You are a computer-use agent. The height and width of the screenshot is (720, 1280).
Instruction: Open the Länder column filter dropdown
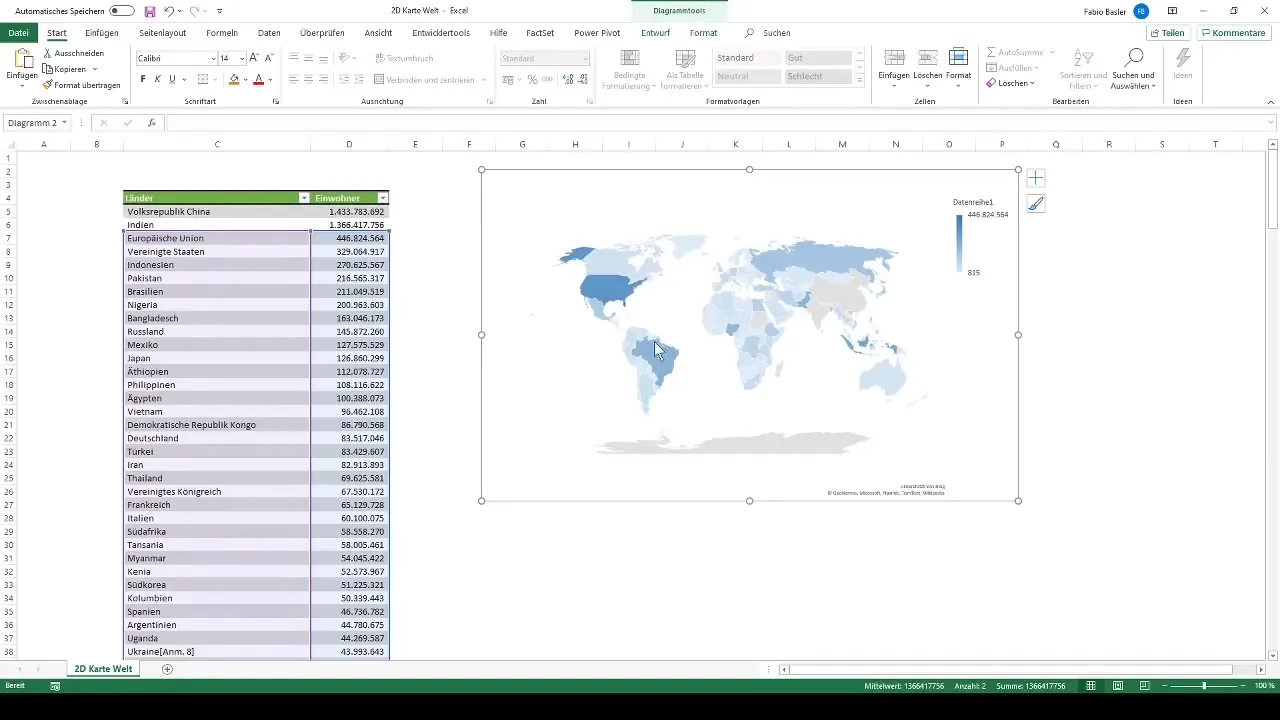304,198
